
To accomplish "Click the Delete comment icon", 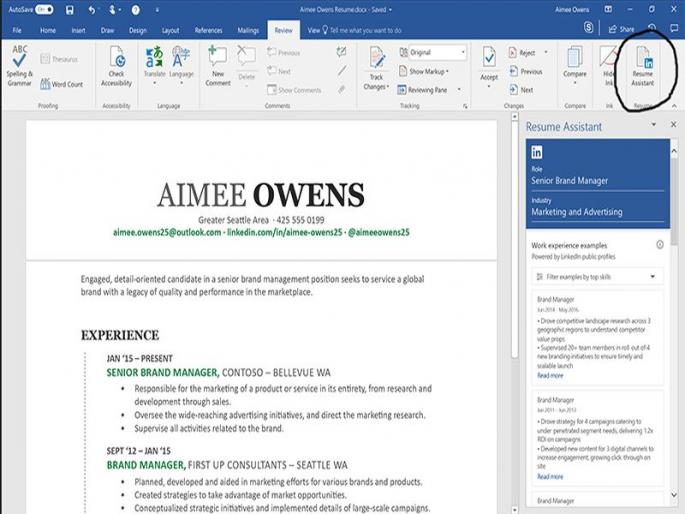I will pos(246,65).
